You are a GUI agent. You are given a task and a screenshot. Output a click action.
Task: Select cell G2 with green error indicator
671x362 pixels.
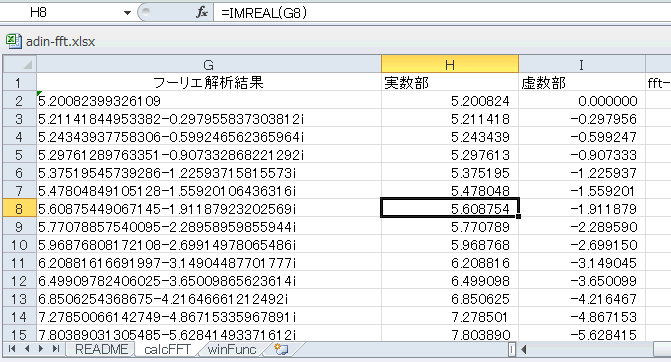coord(209,101)
